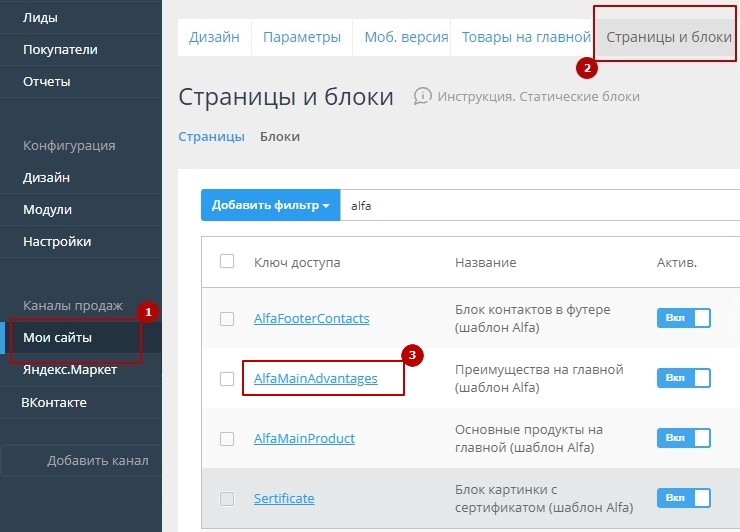Turn off the AlfaMainProduct active switch
Screen dimensions: 740x532
click(x=683, y=438)
